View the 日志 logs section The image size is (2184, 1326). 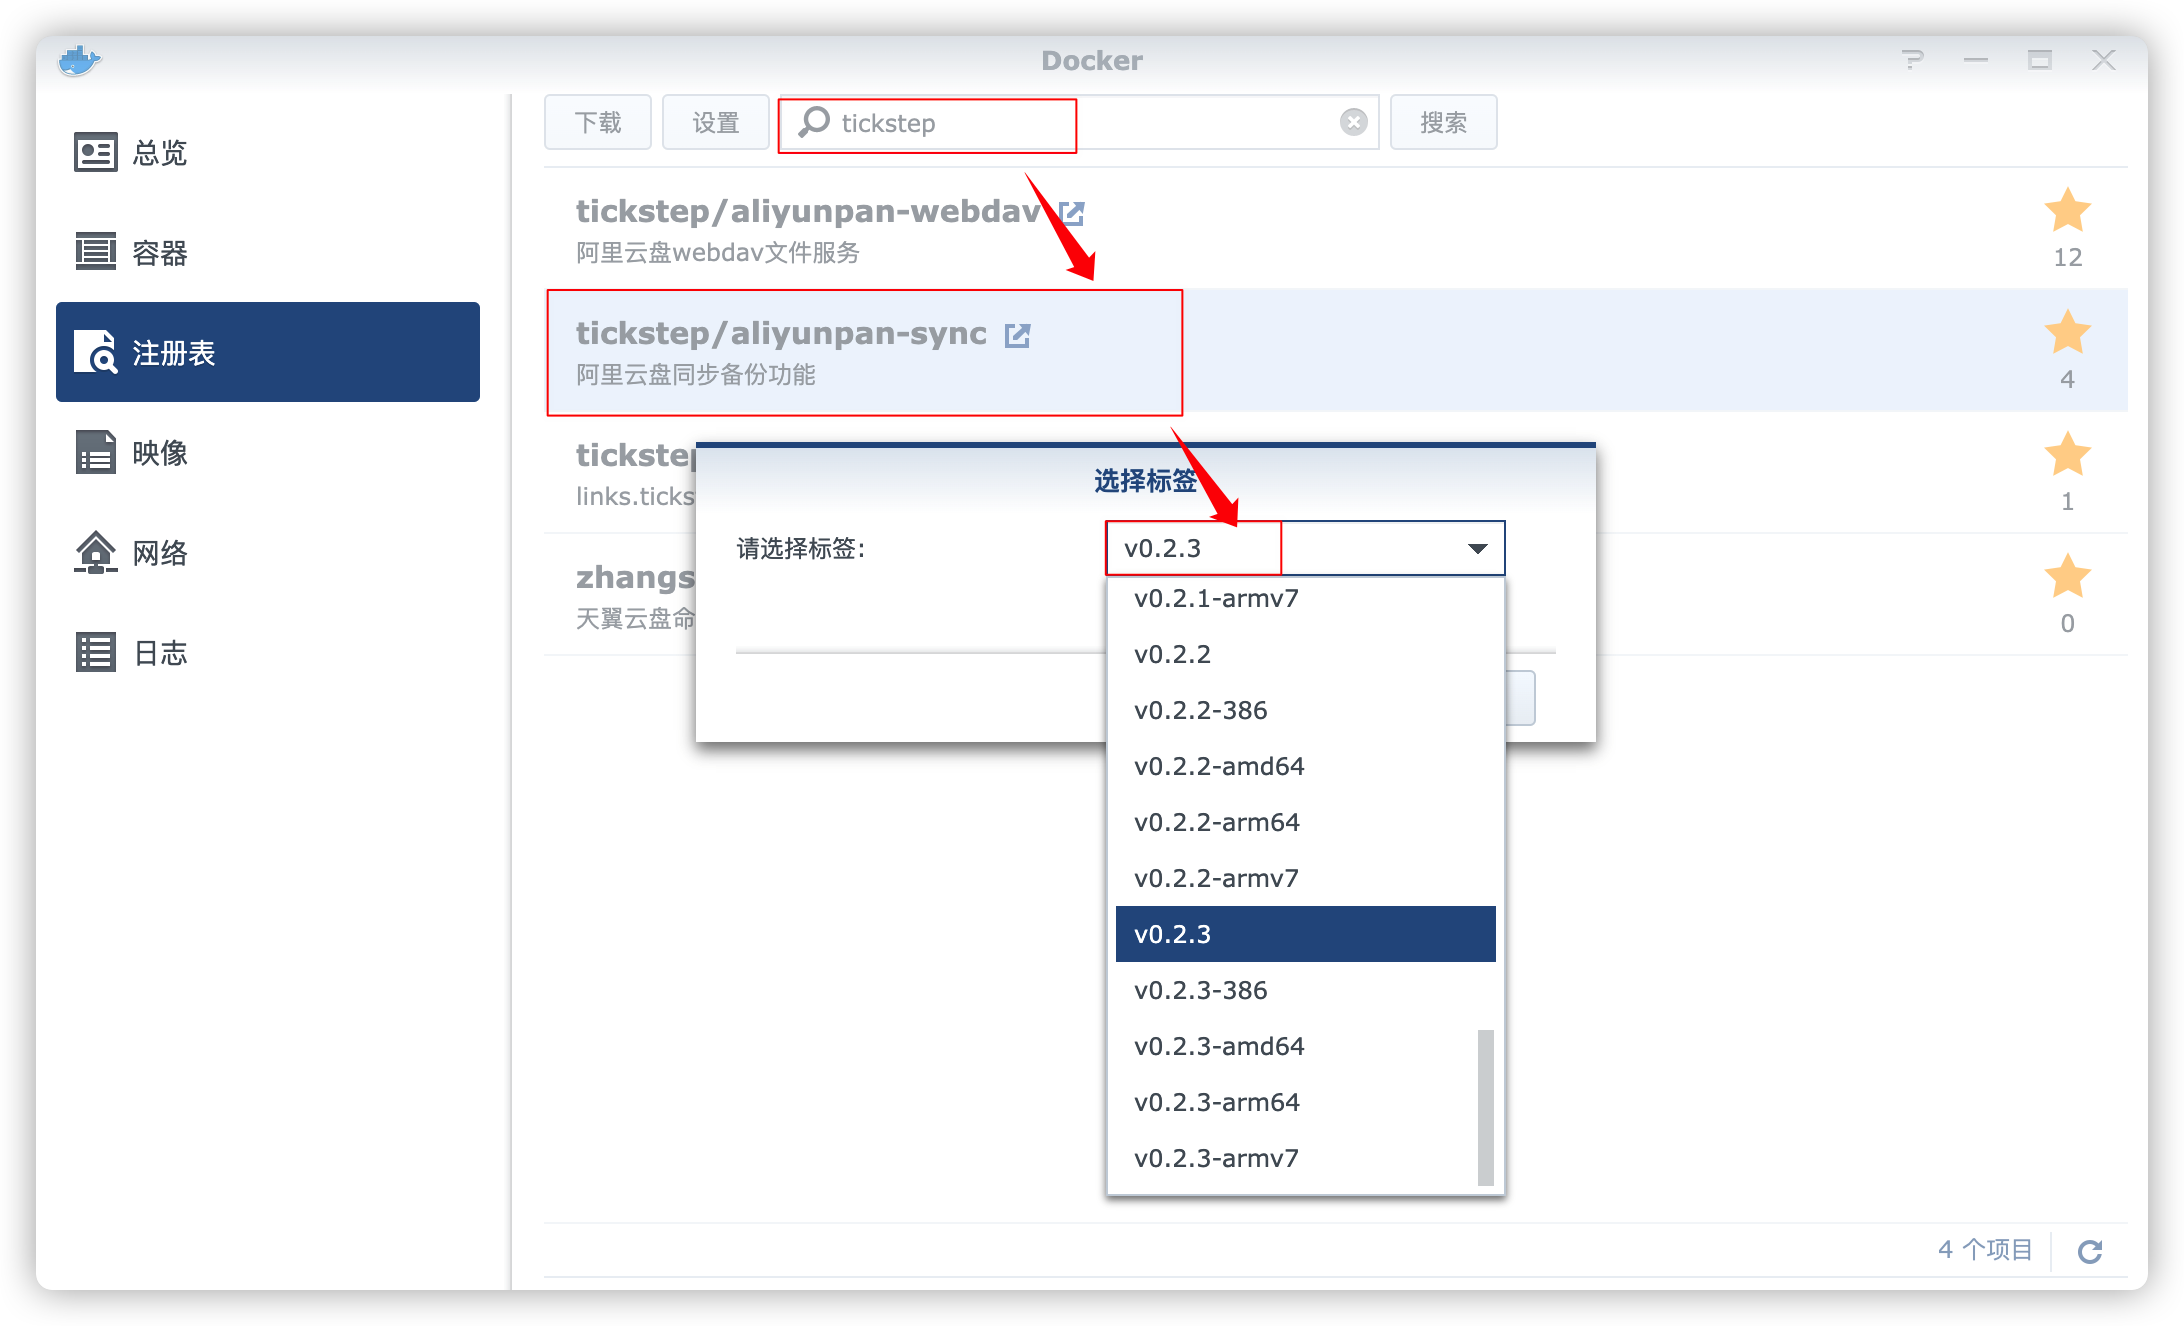coord(268,652)
